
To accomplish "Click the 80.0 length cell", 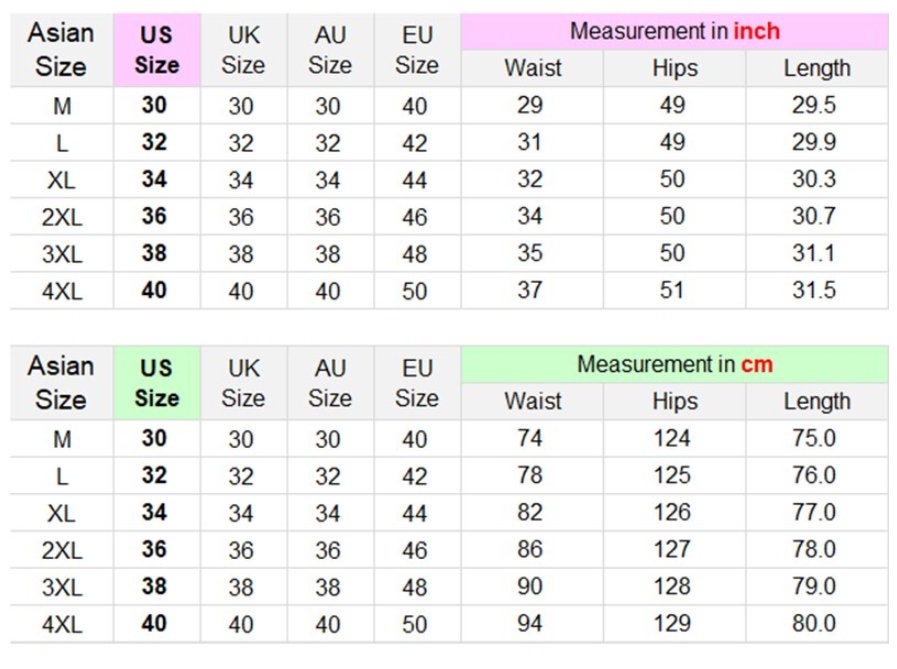I will [814, 624].
